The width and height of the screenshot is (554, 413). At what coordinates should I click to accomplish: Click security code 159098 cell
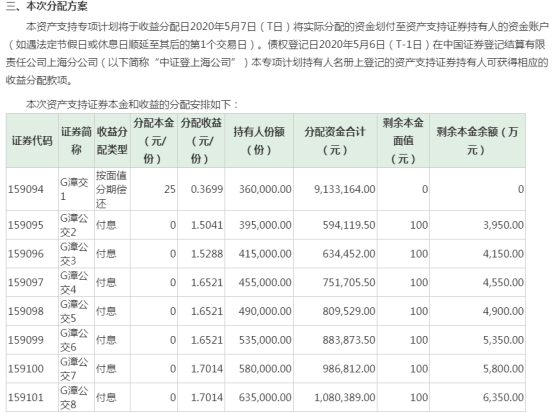(x=32, y=311)
